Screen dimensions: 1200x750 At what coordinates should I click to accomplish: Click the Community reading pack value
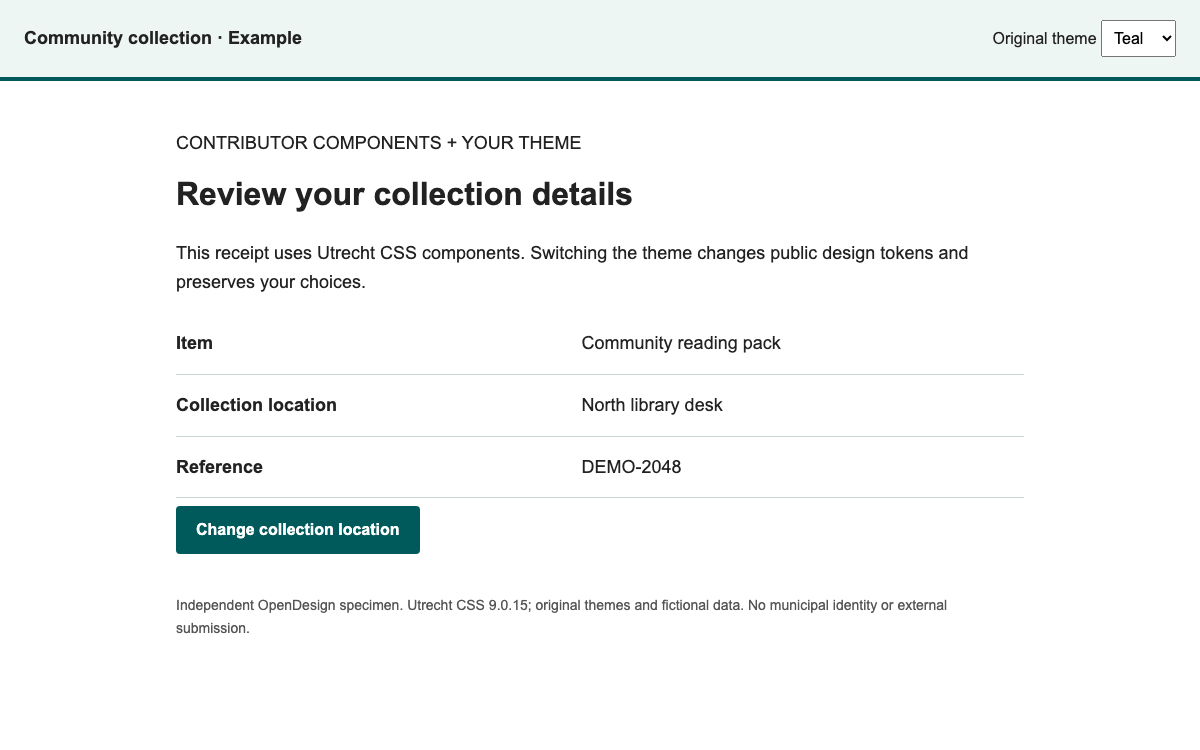click(x=681, y=343)
